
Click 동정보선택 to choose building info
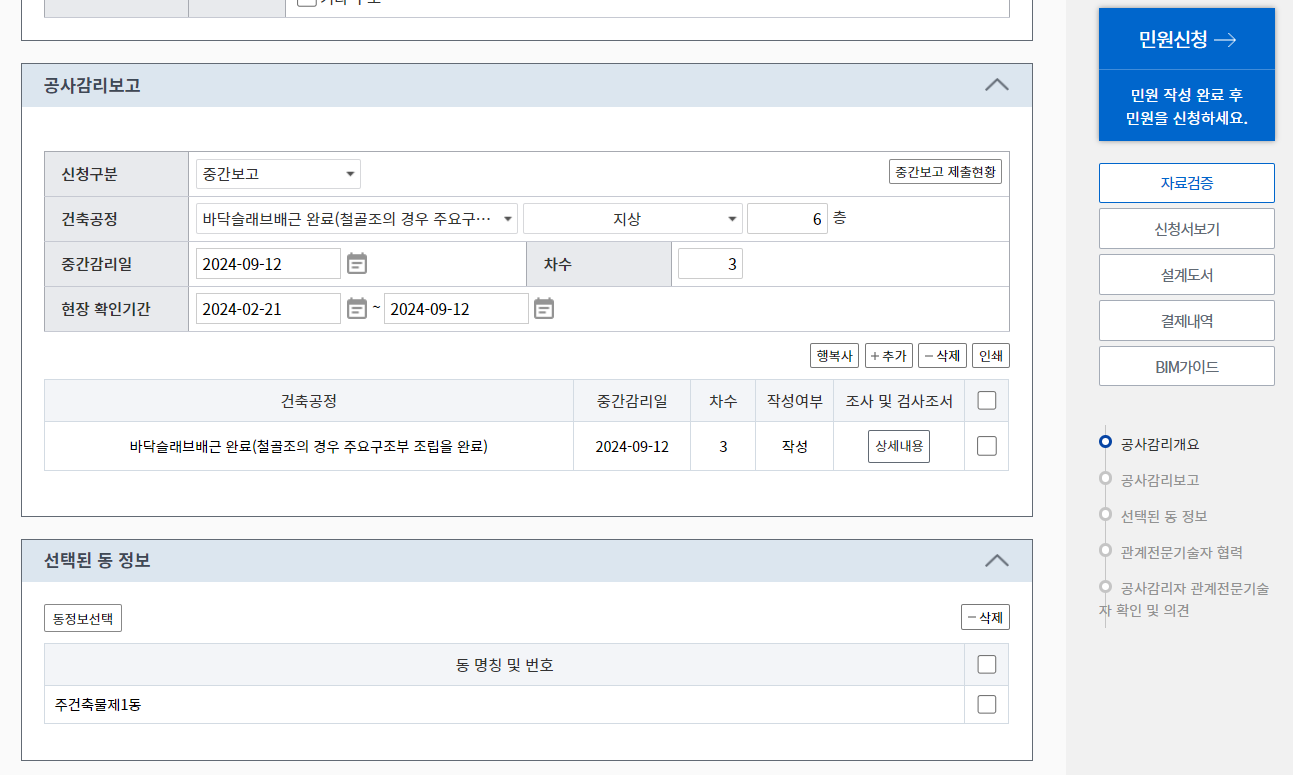82,617
